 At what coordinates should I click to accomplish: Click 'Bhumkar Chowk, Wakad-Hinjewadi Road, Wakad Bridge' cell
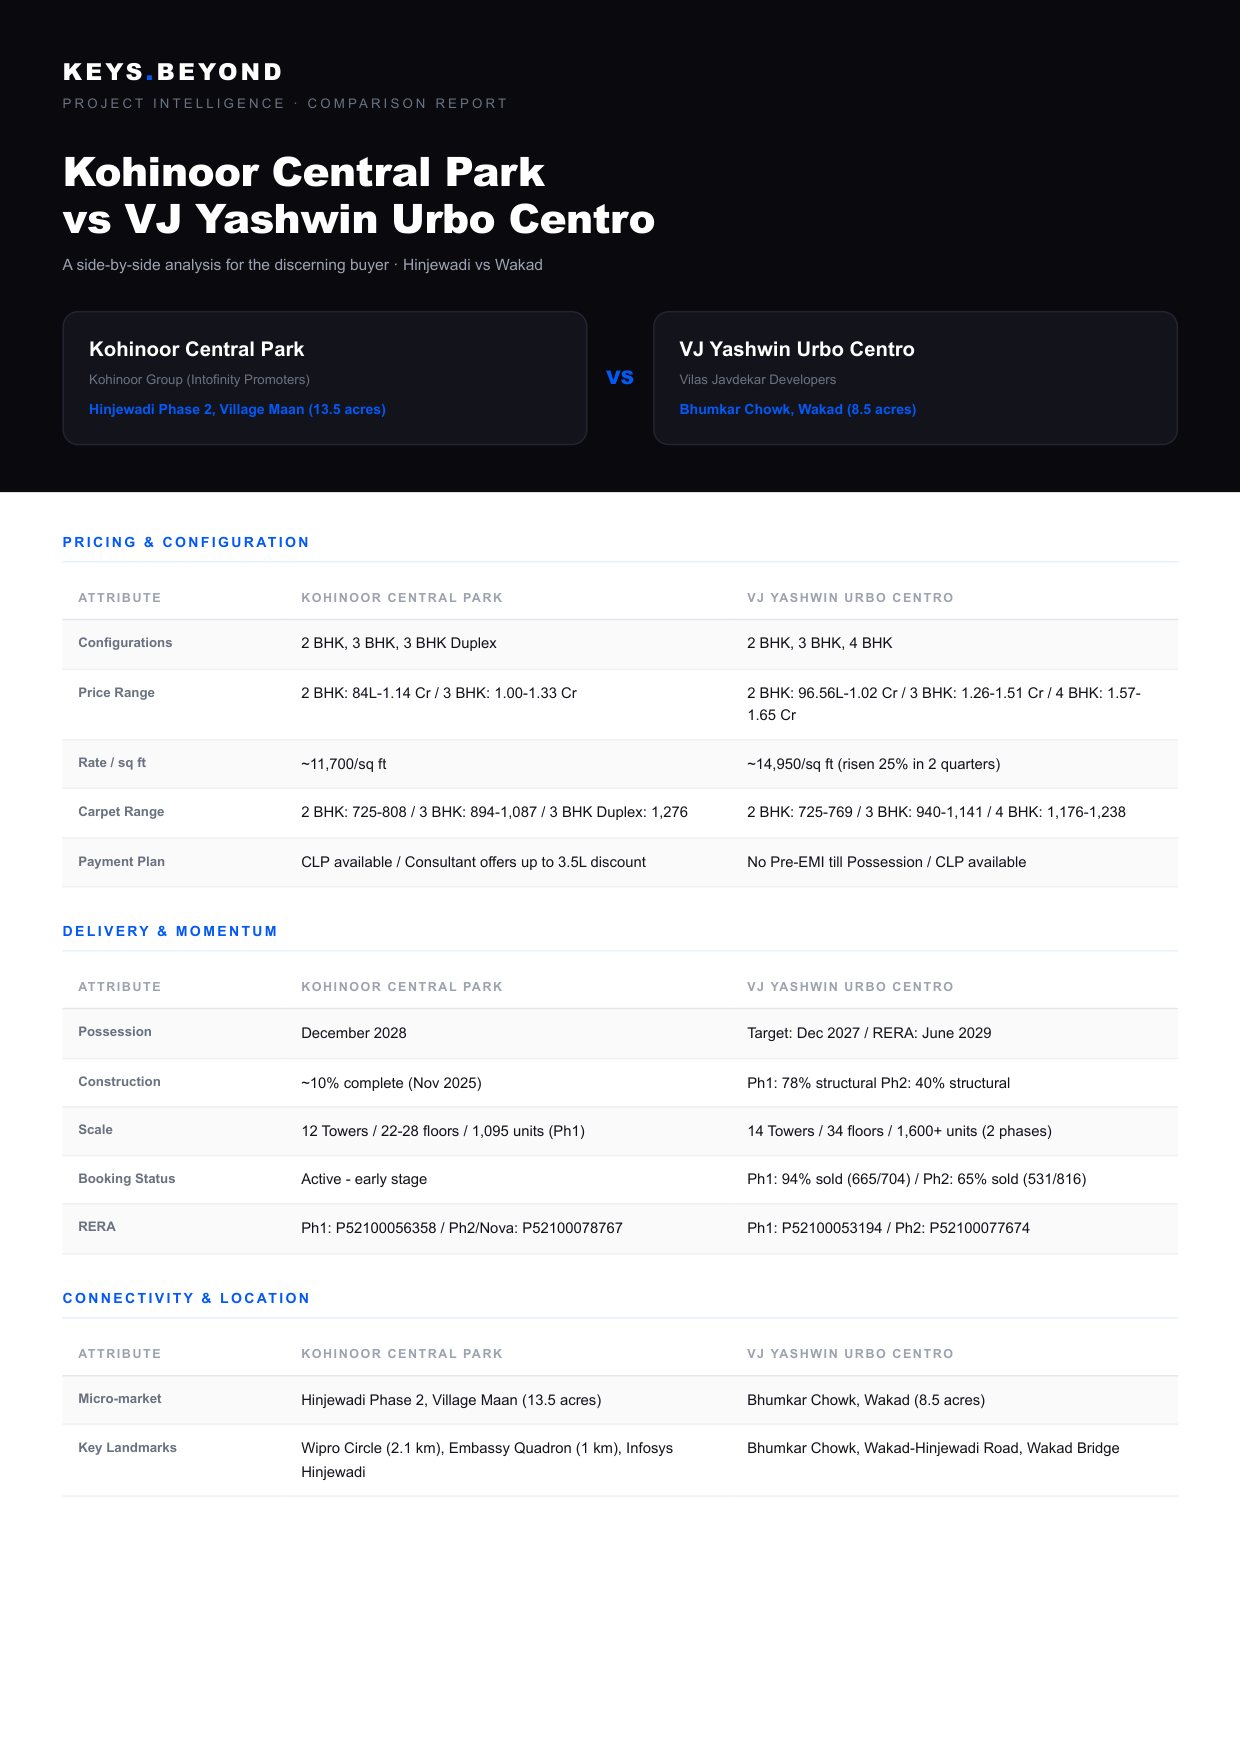coord(933,1448)
